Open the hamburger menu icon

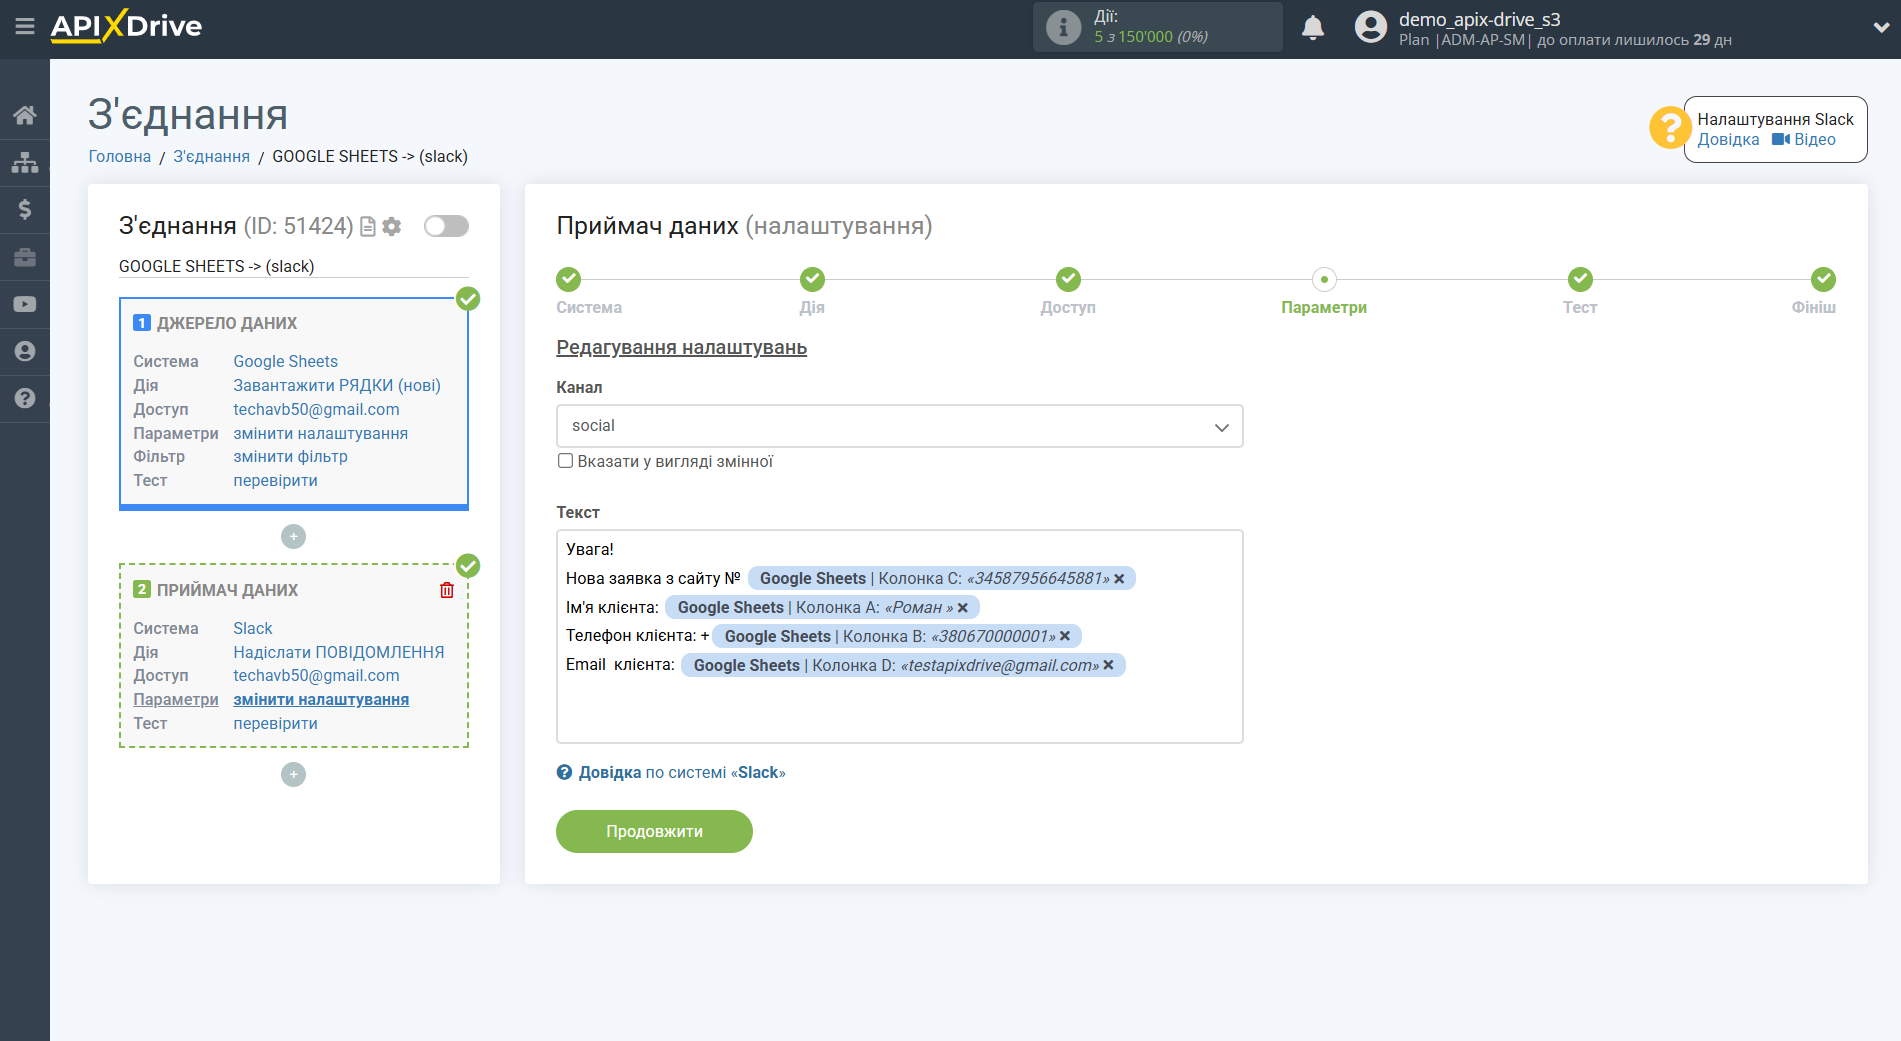coord(25,27)
